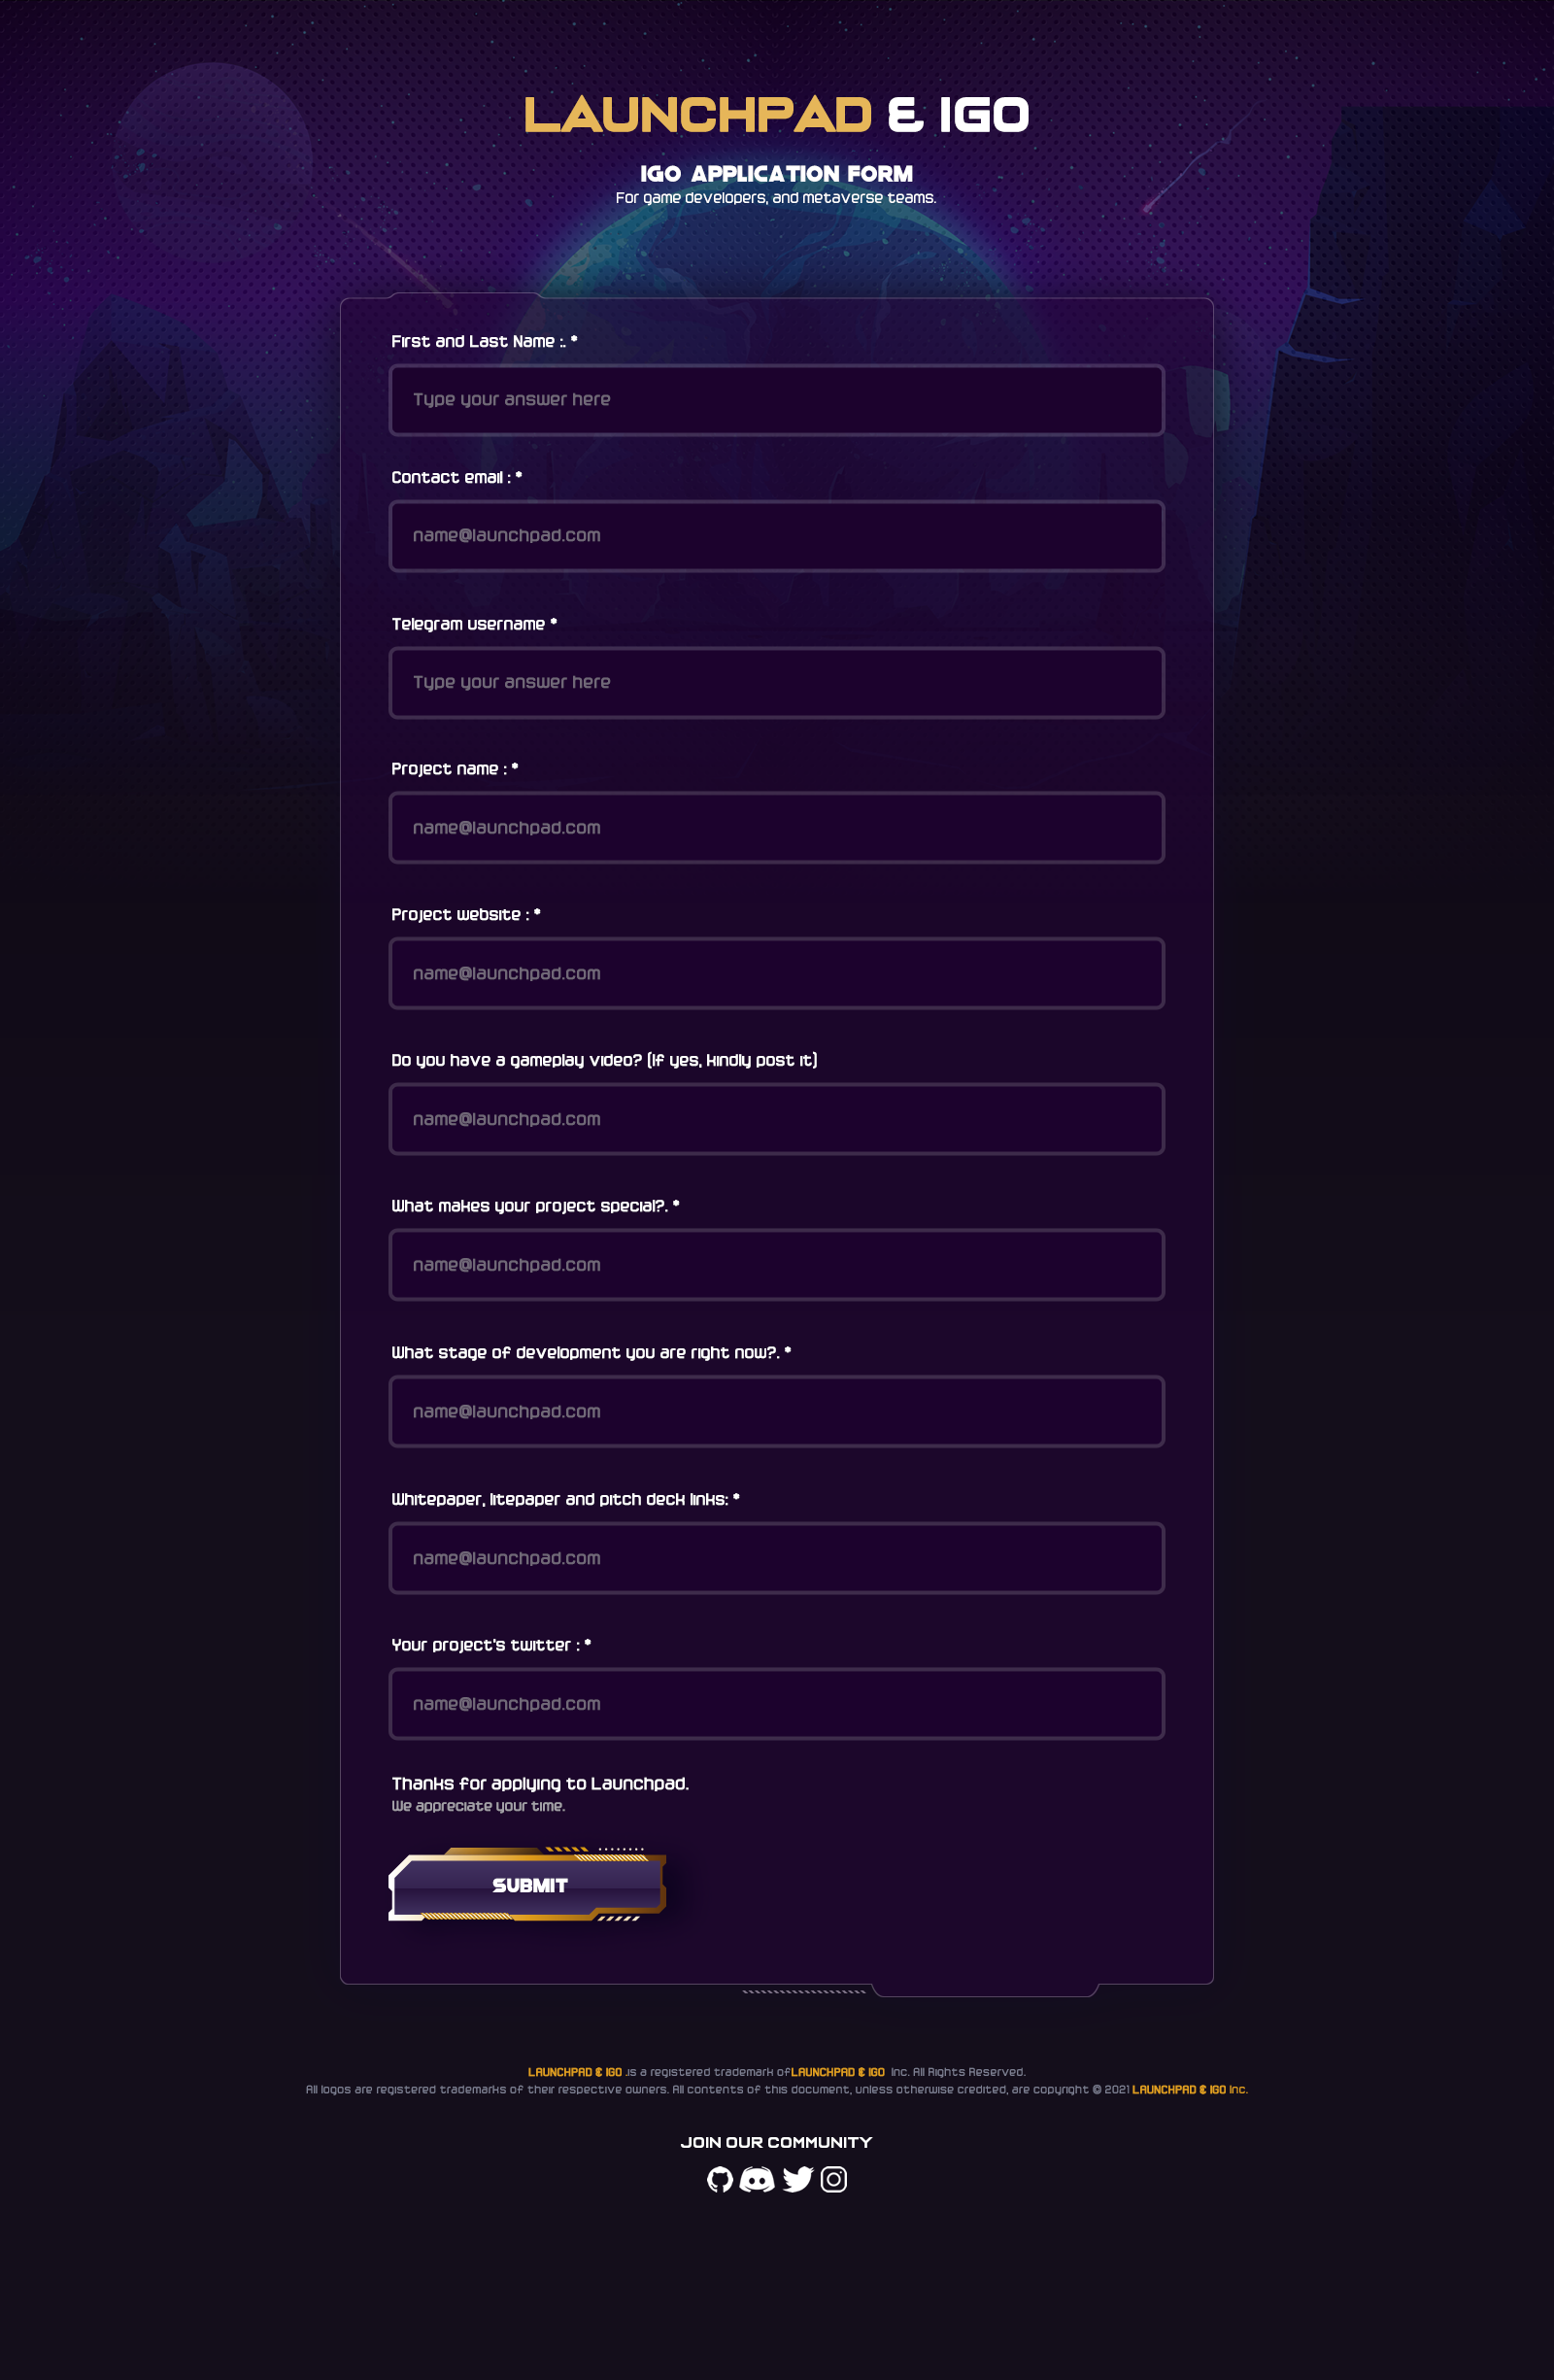
Task: Focus the First and Last Name field
Action: pos(776,400)
